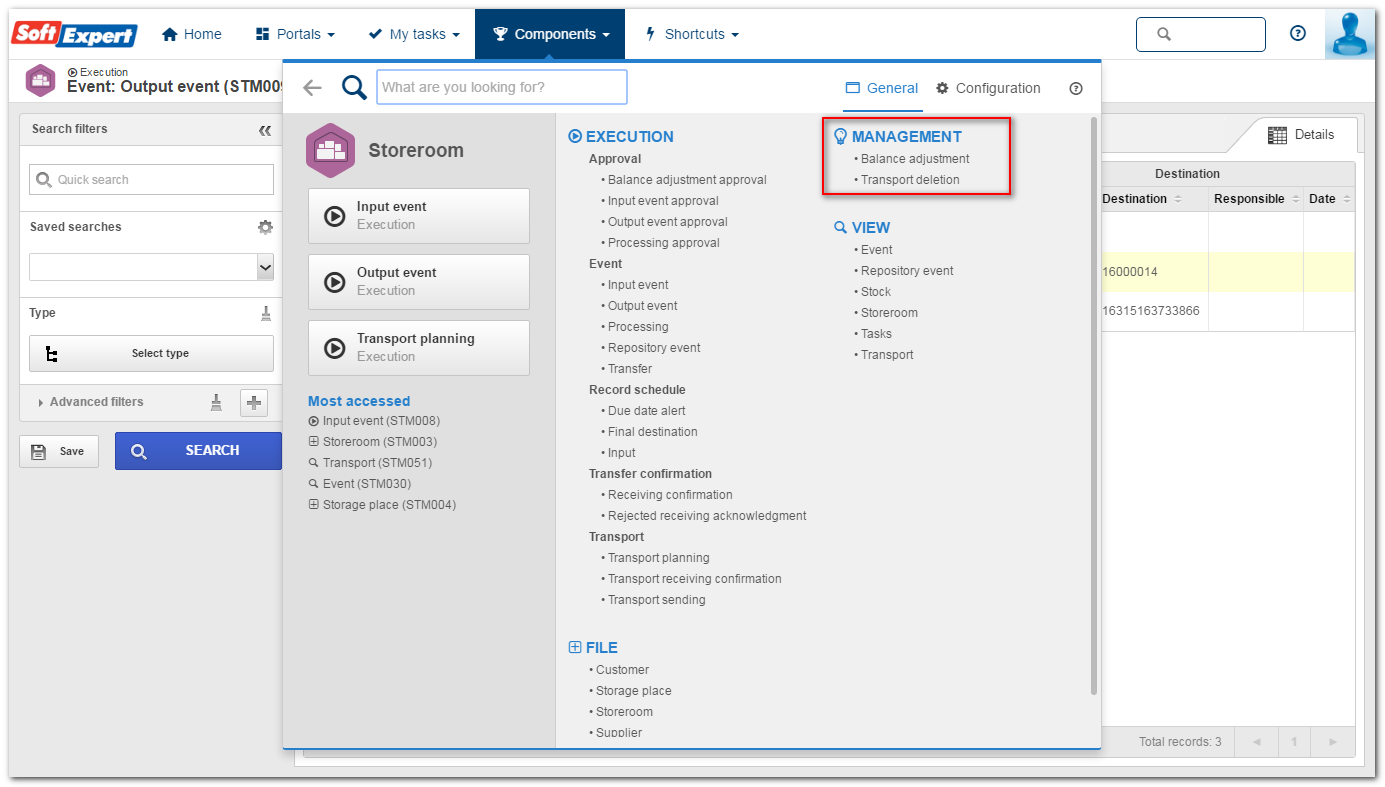Open Output event approval
This screenshot has height=787, width=1385.
[668, 222]
